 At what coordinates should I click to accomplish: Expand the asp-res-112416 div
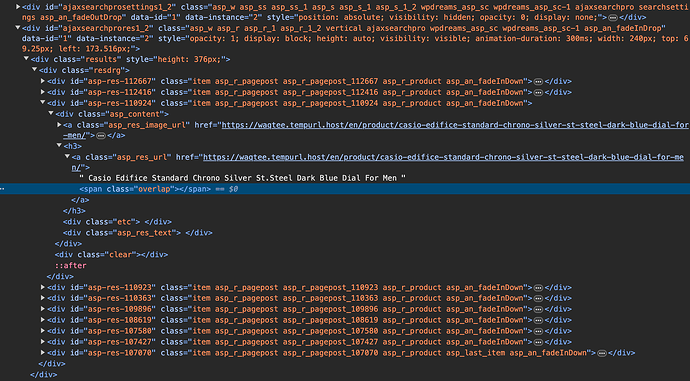click(x=43, y=92)
